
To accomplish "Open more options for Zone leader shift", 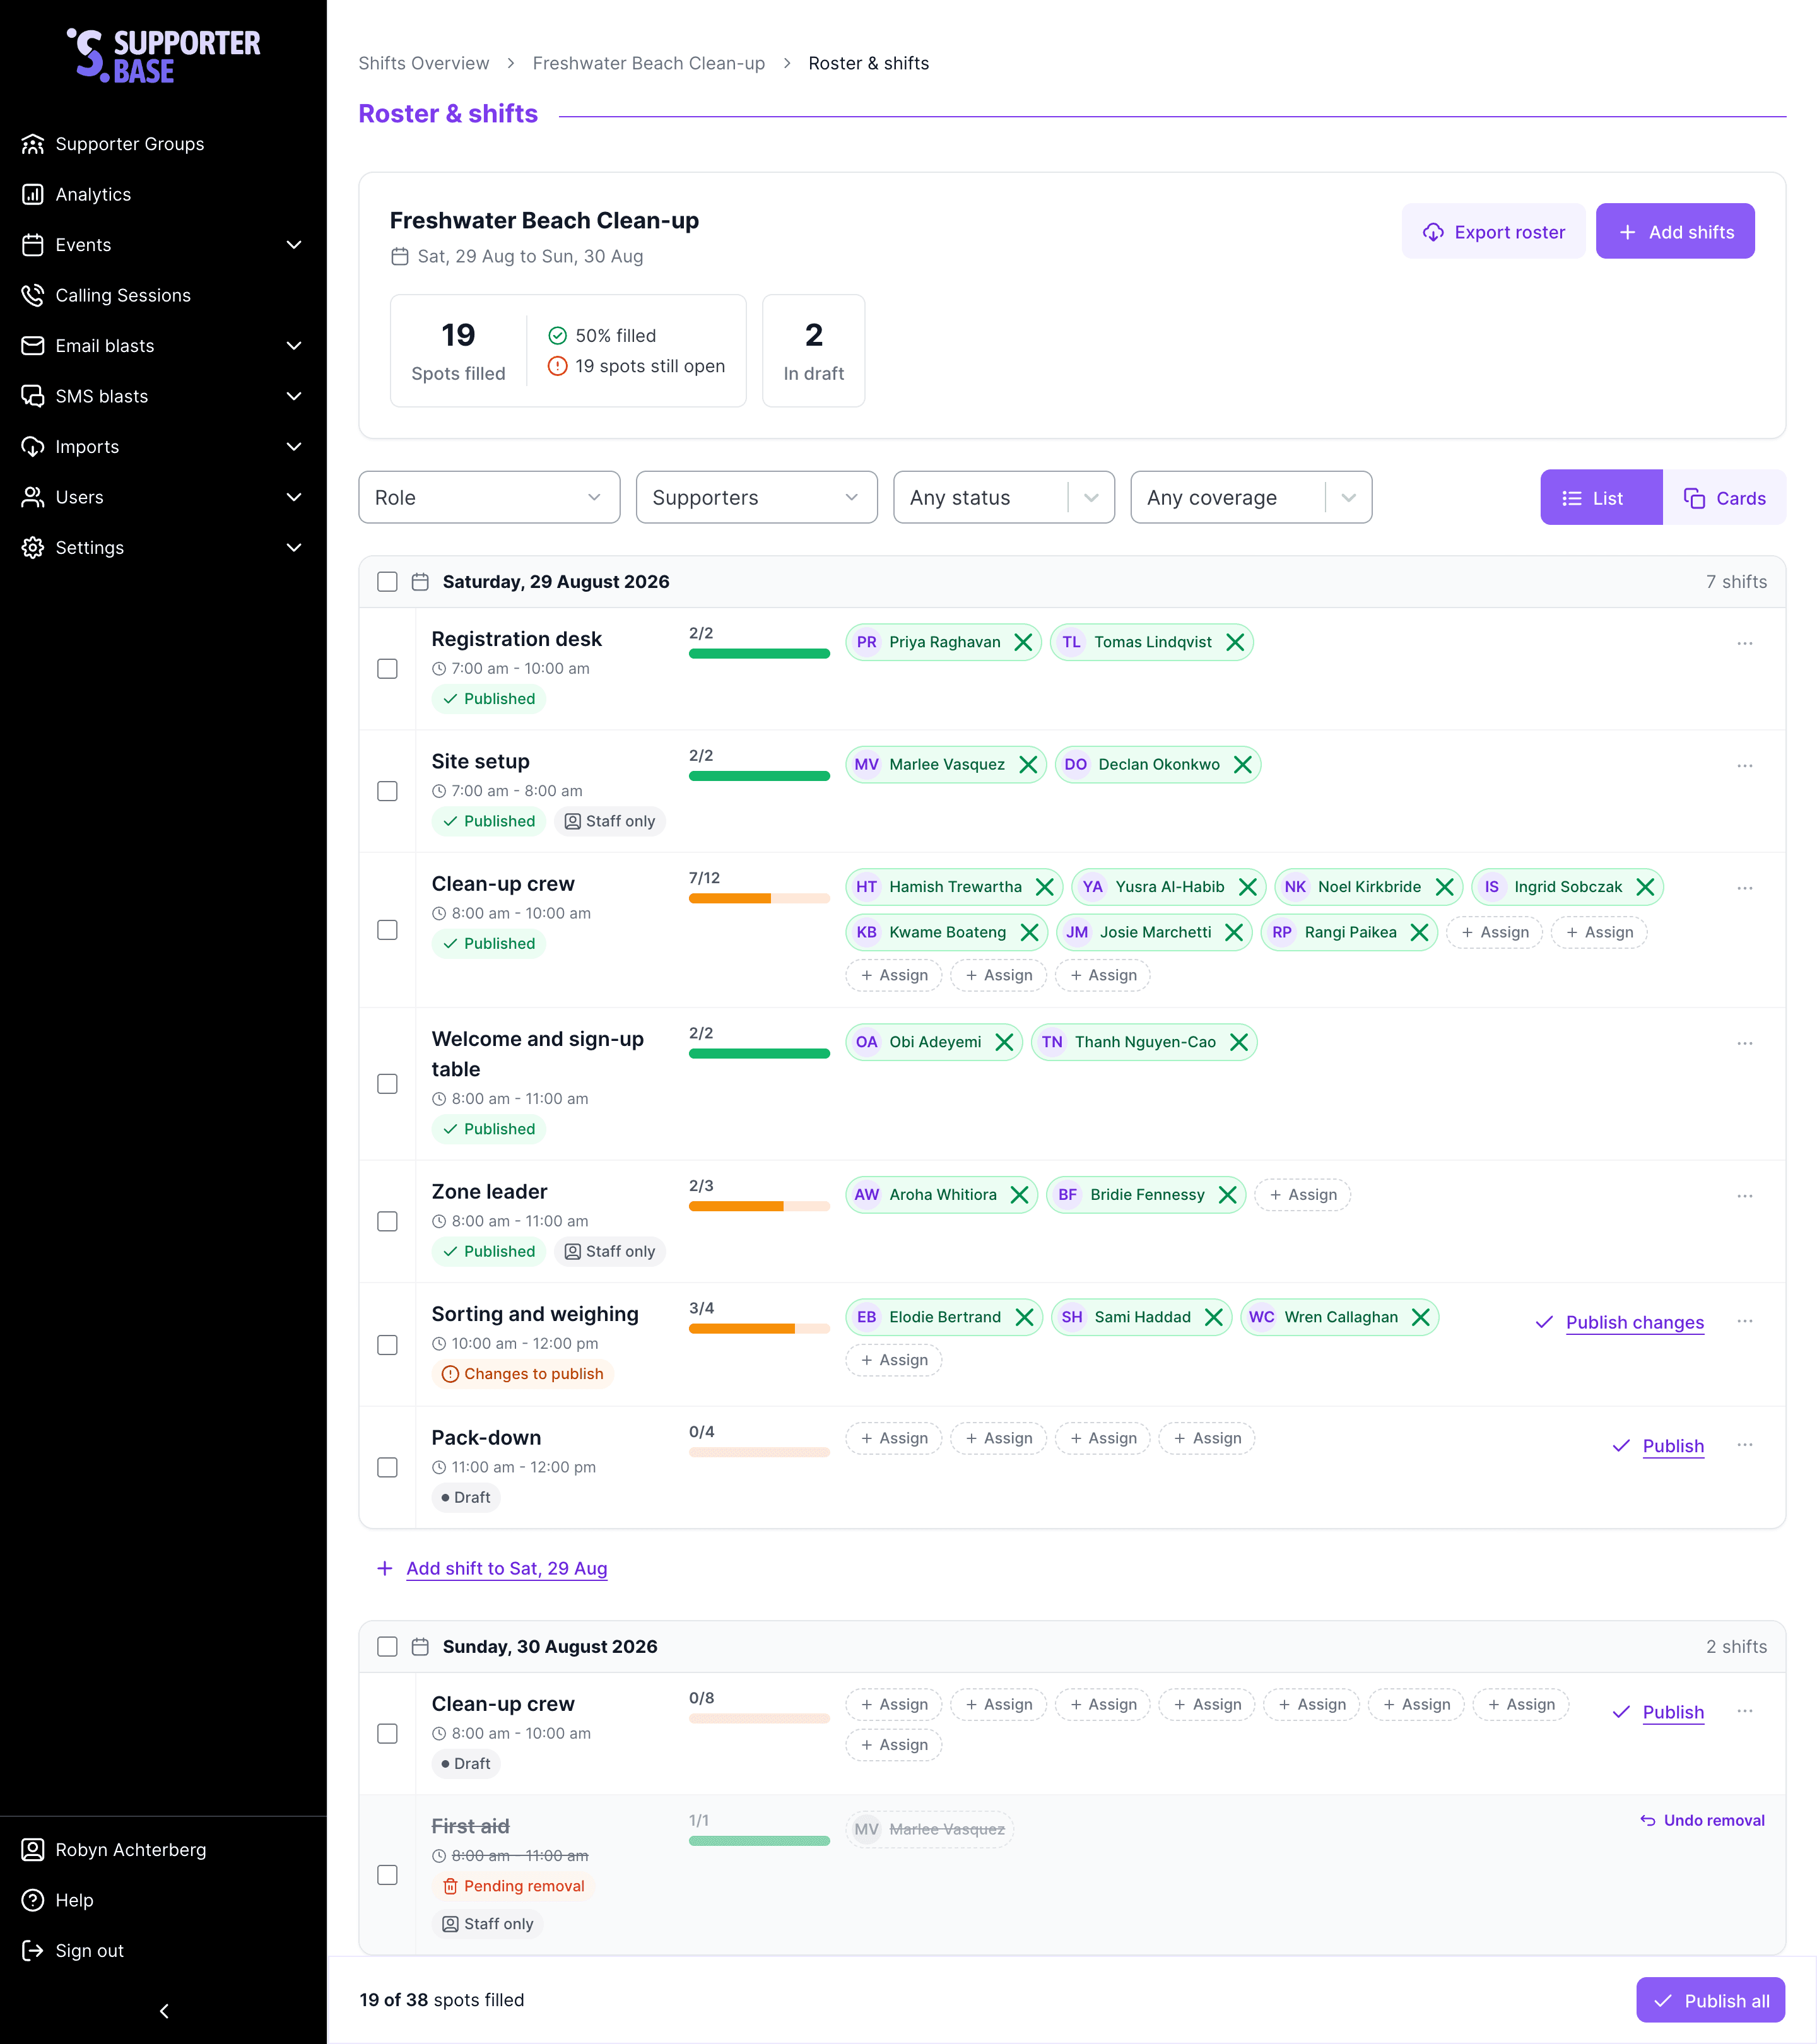I will click(1745, 1196).
